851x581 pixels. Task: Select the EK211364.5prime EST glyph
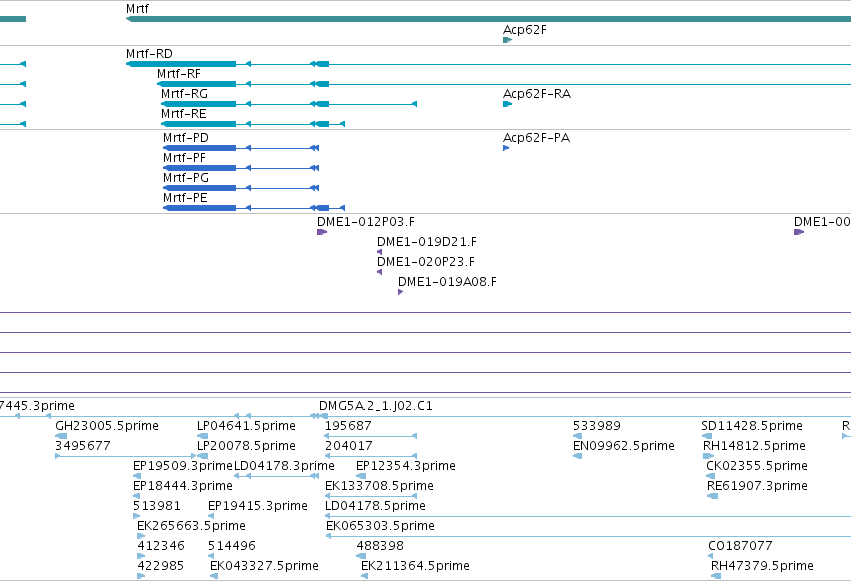point(364,576)
